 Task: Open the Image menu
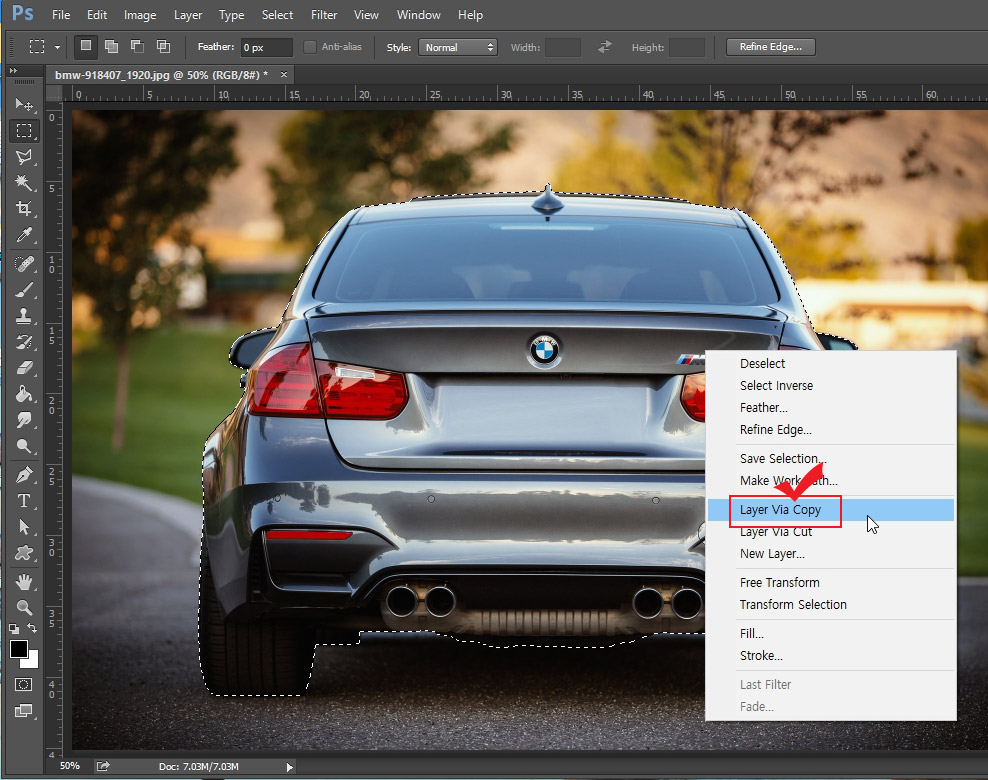[x=140, y=14]
